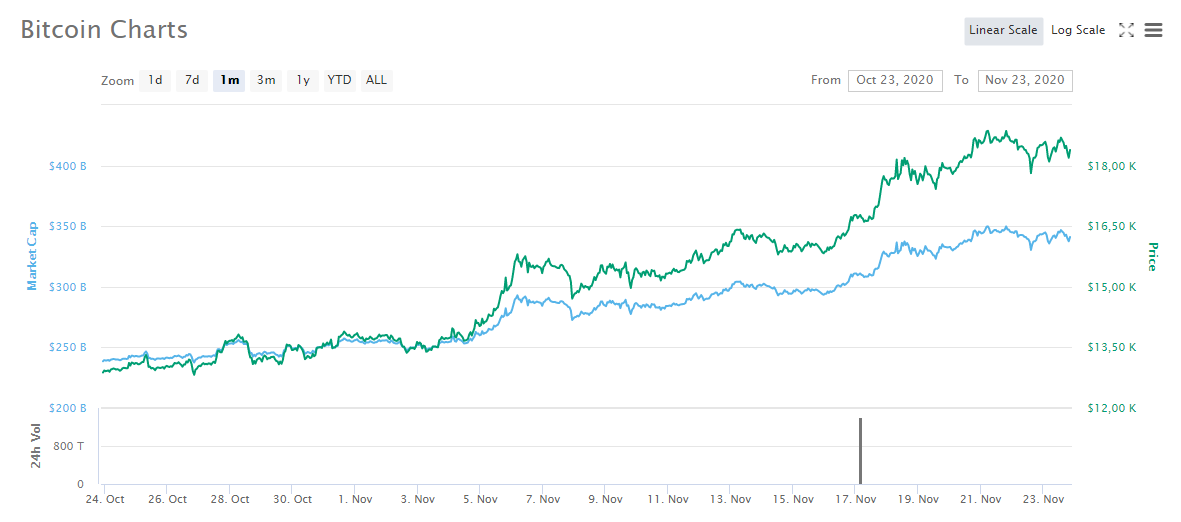The image size is (1181, 522).
Task: Click the 30. Oct date label
Action: (x=291, y=499)
